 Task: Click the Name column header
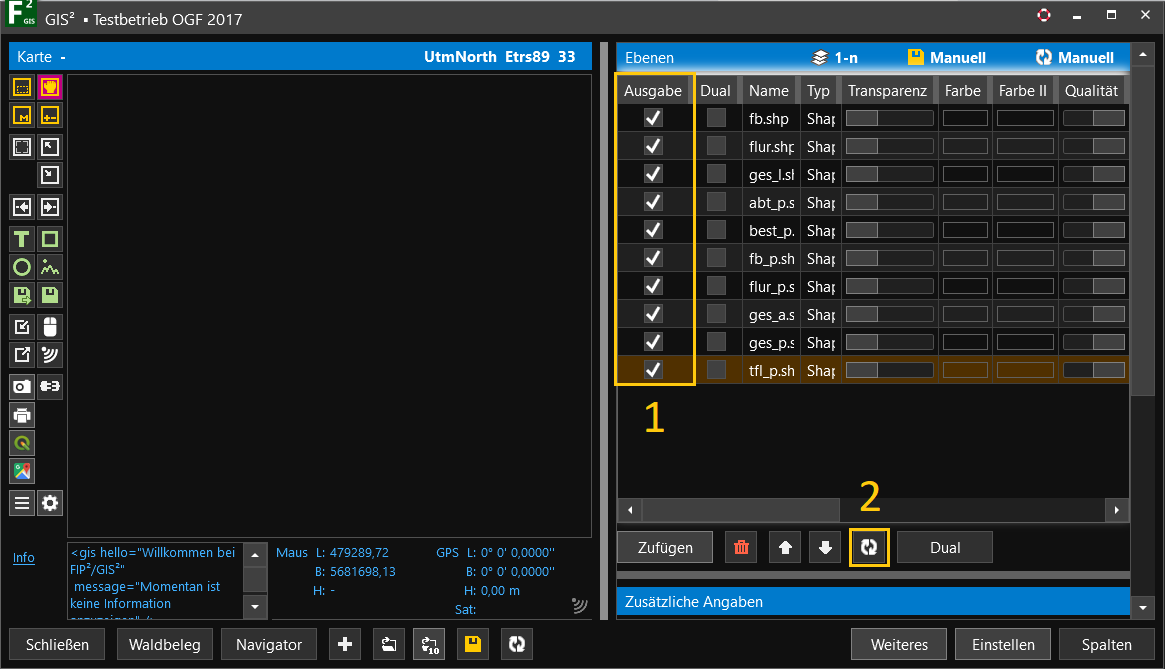tap(768, 90)
